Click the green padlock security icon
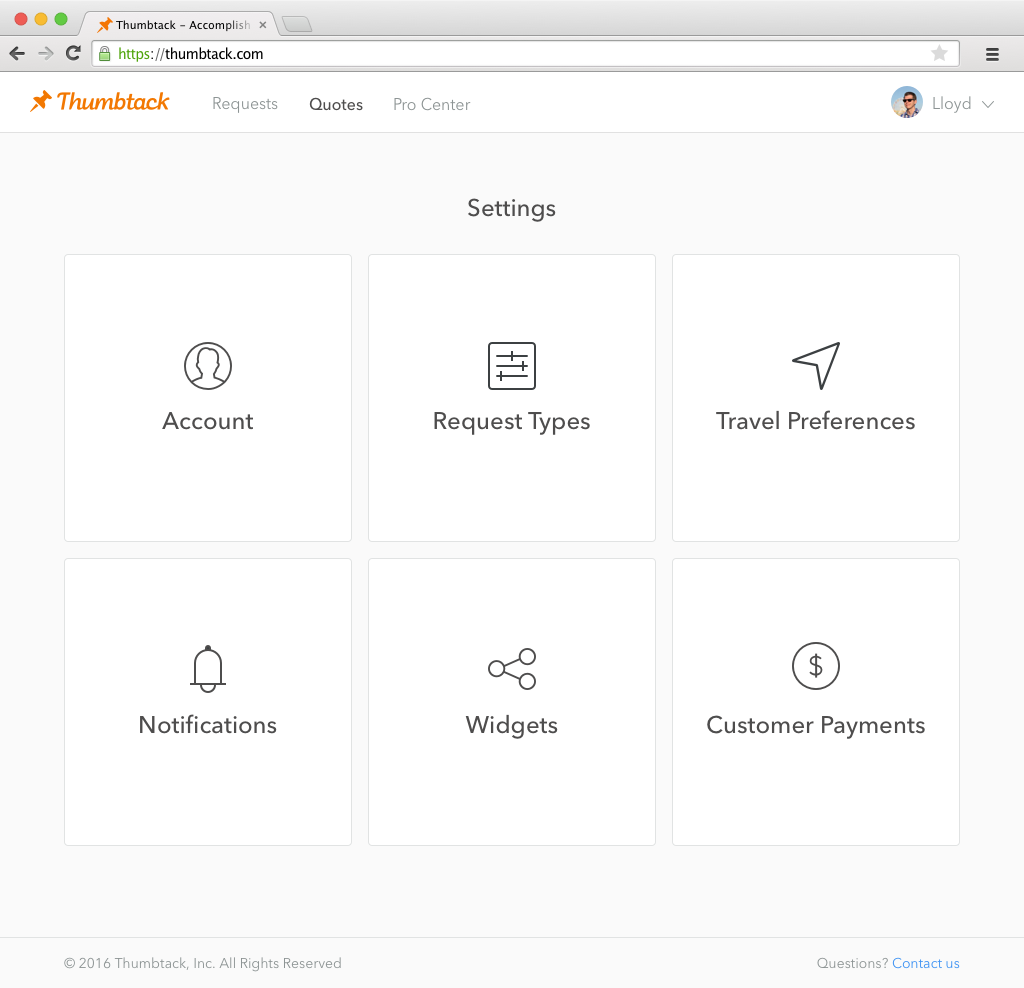Viewport: 1024px width, 988px height. (x=104, y=54)
